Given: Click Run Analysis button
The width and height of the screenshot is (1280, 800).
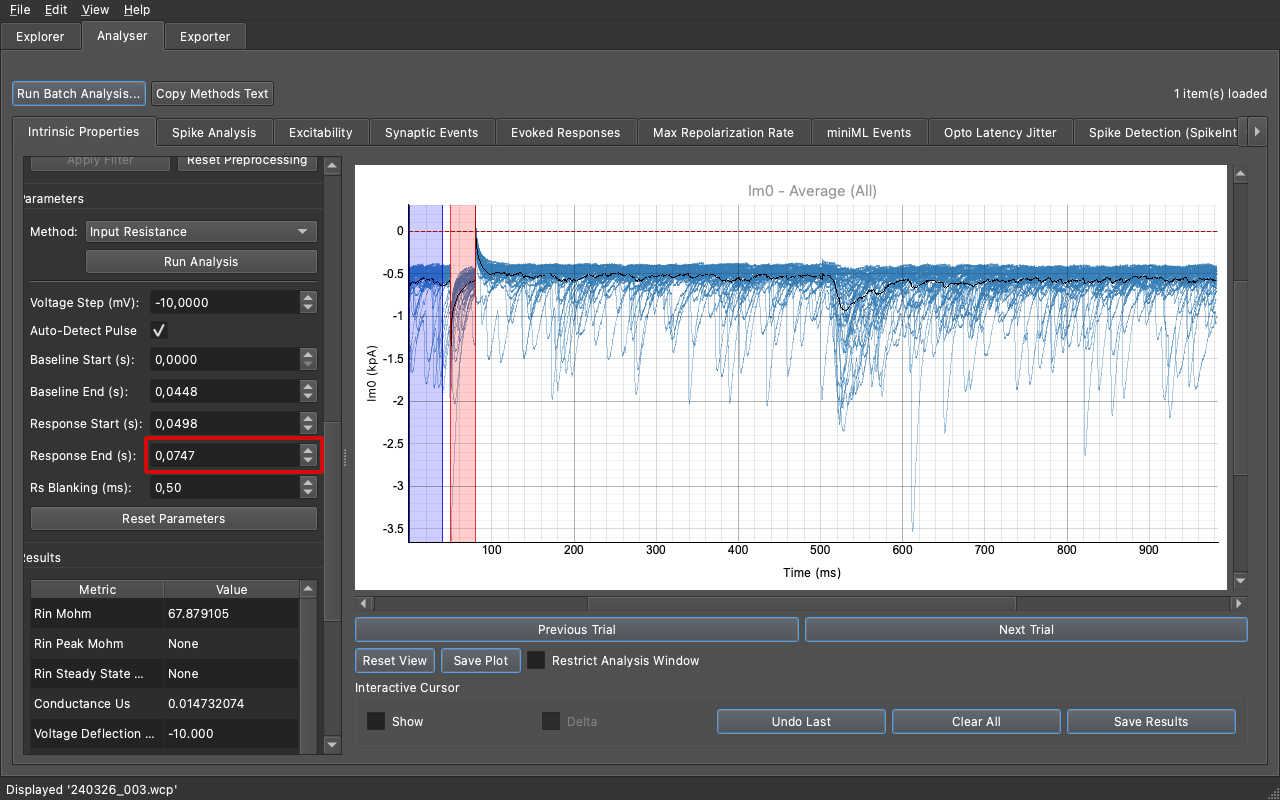Looking at the screenshot, I should click(201, 261).
